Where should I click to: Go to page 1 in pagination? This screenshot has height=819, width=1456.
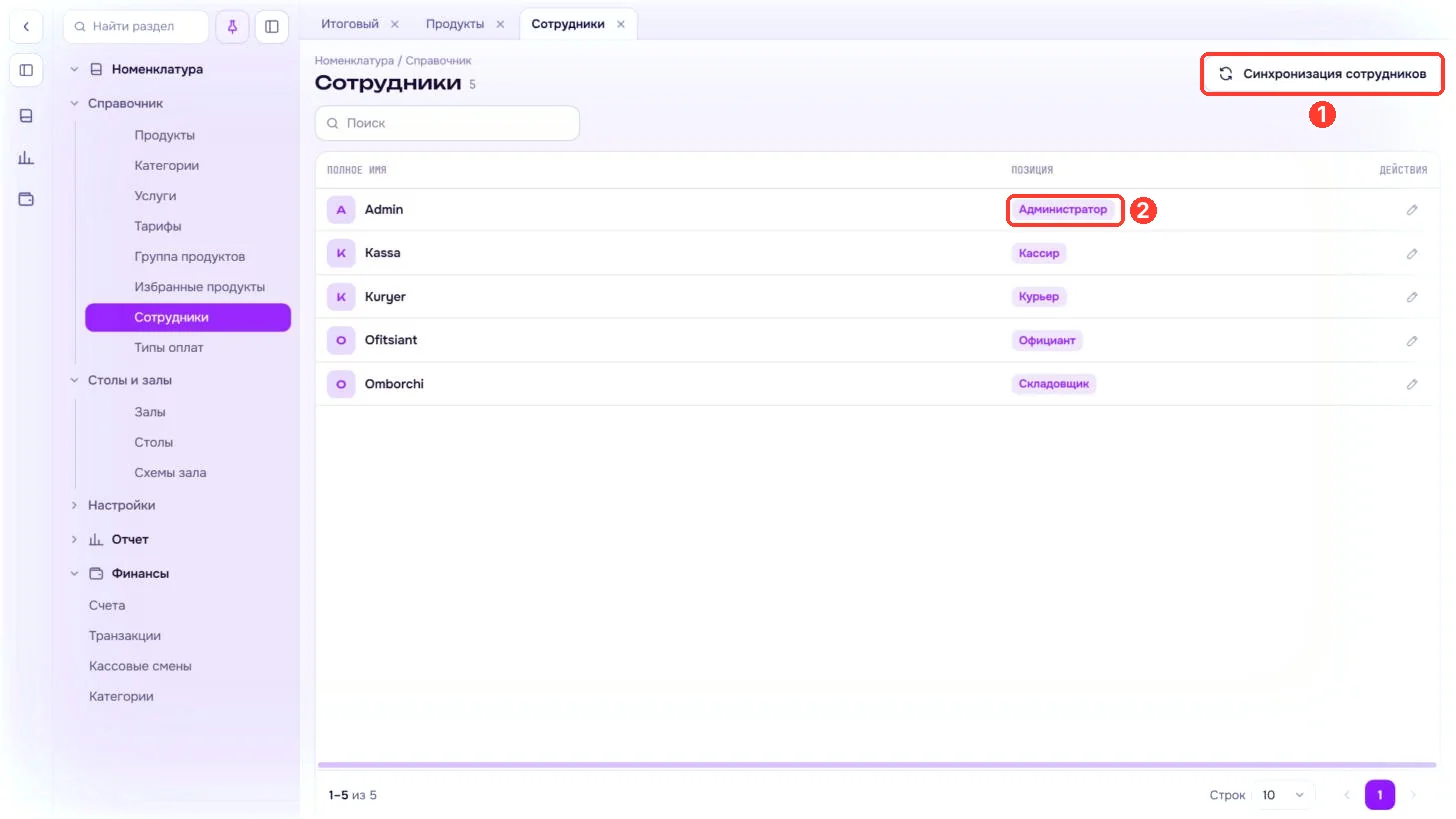click(x=1380, y=795)
